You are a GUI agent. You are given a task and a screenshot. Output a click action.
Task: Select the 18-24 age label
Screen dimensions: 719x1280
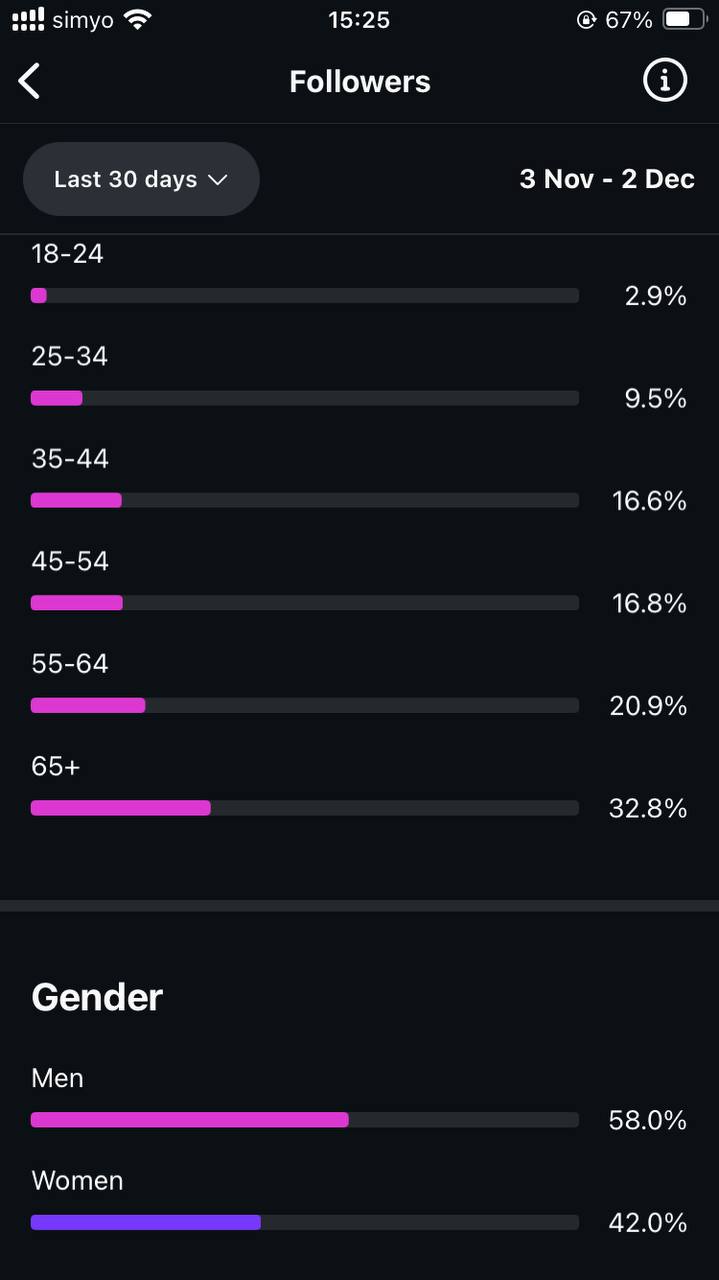tap(67, 254)
